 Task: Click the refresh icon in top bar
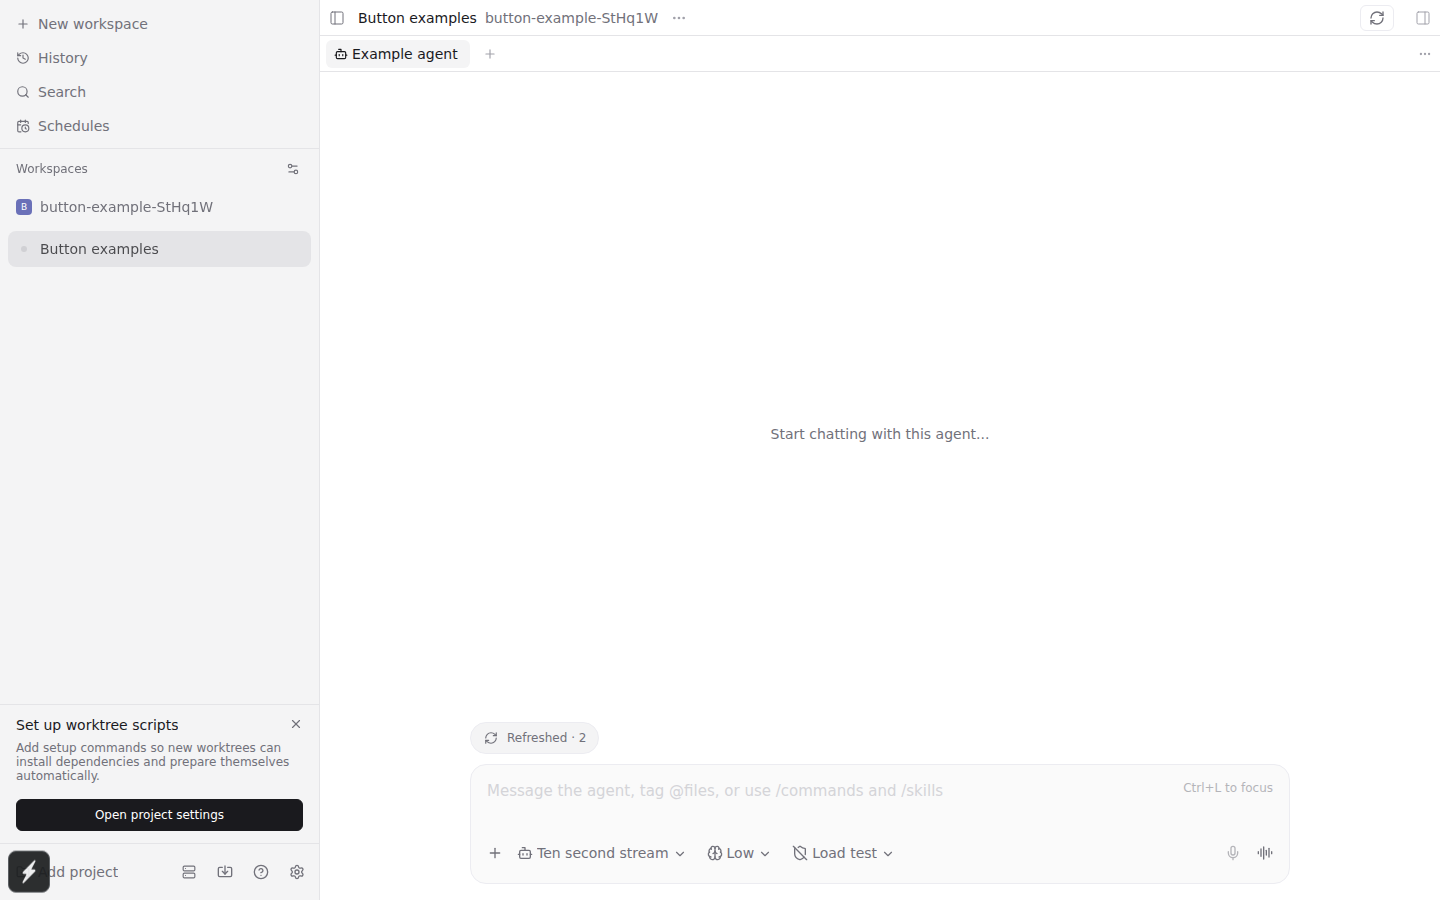pyautogui.click(x=1377, y=18)
